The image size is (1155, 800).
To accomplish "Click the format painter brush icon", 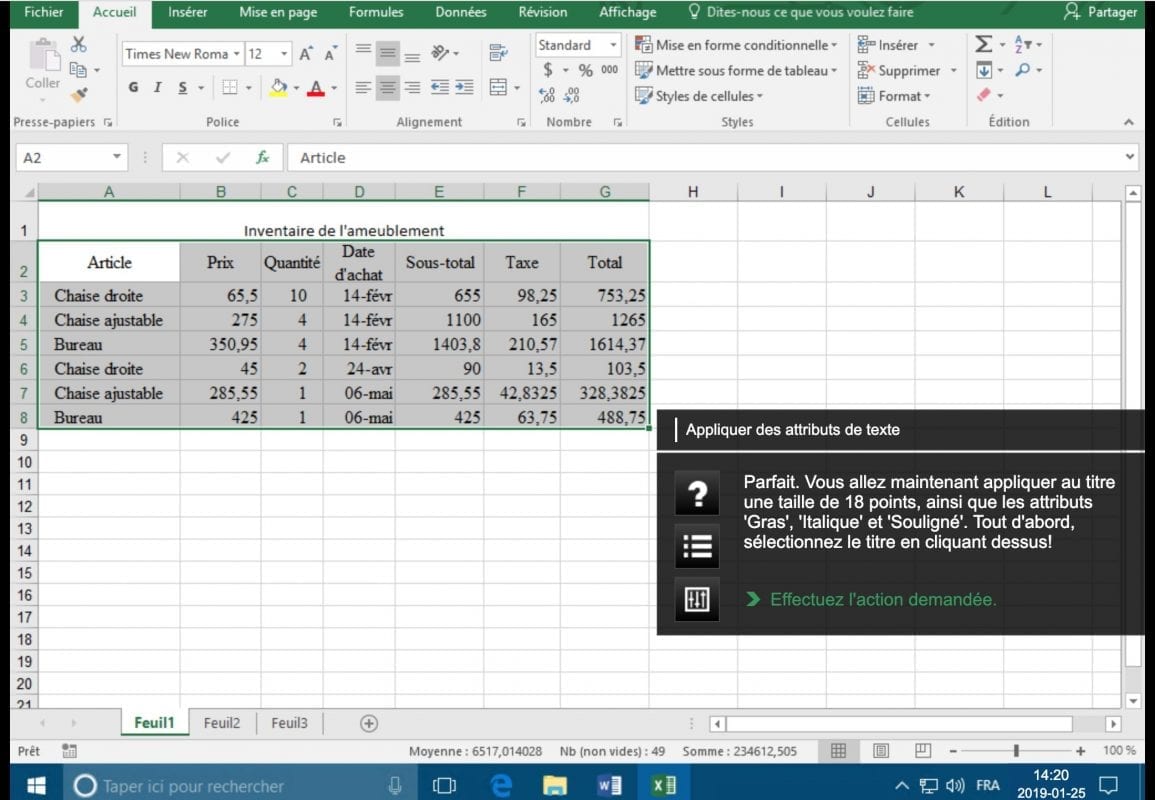I will point(78,94).
